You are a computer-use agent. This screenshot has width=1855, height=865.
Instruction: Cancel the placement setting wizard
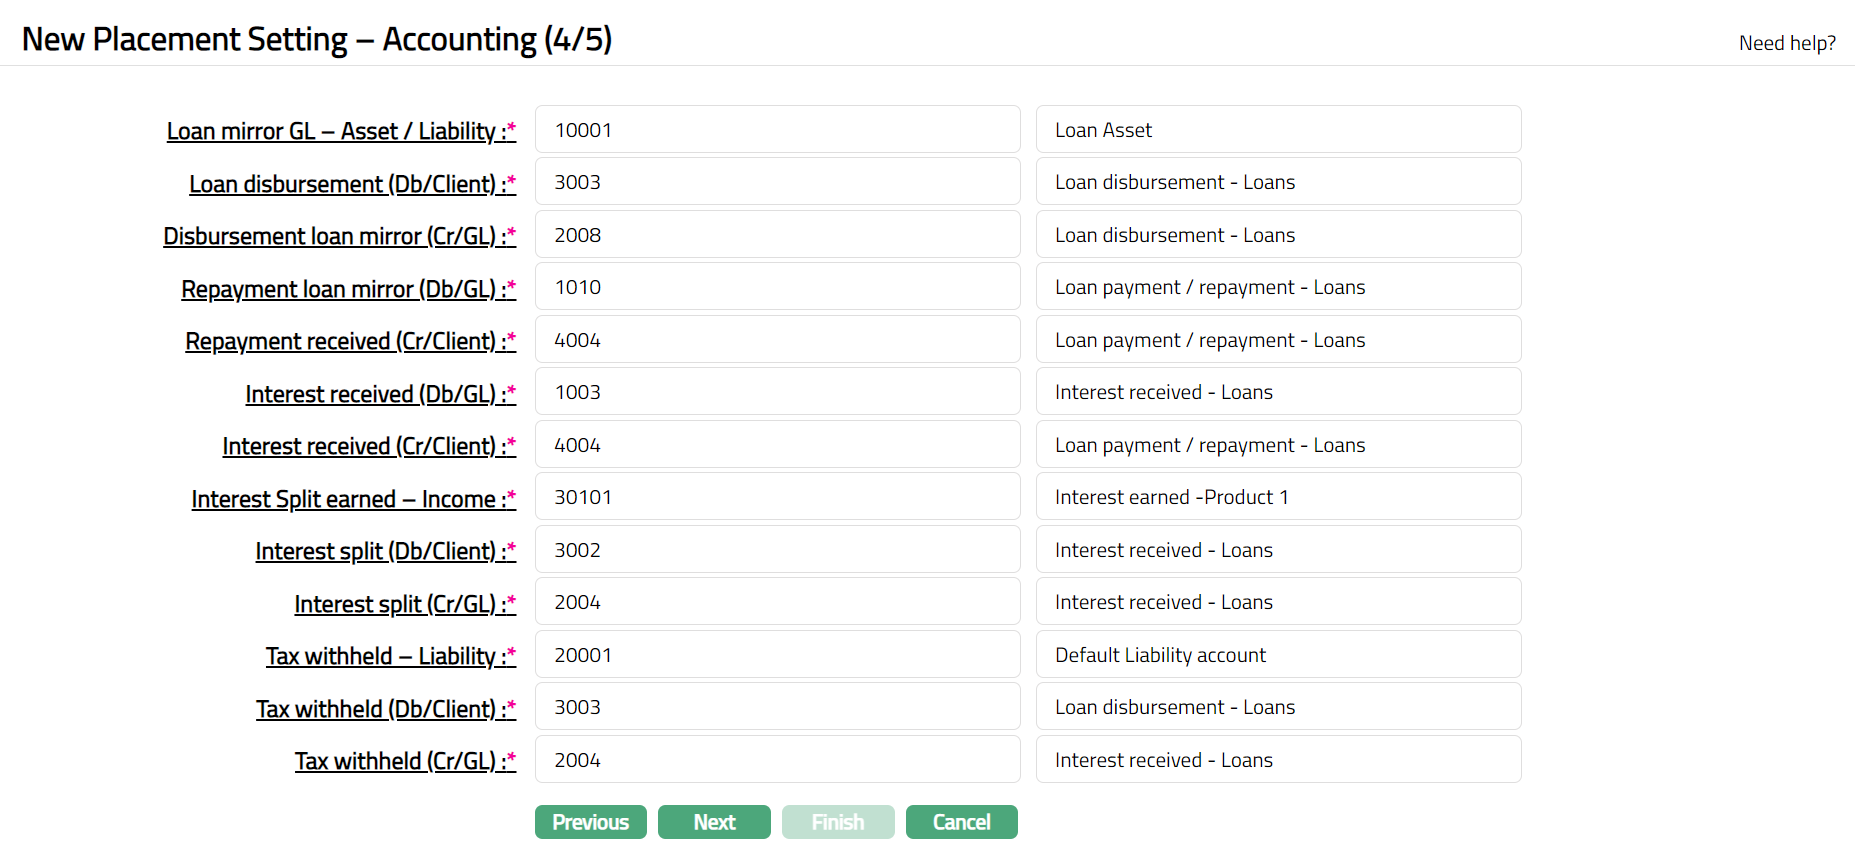[961, 822]
